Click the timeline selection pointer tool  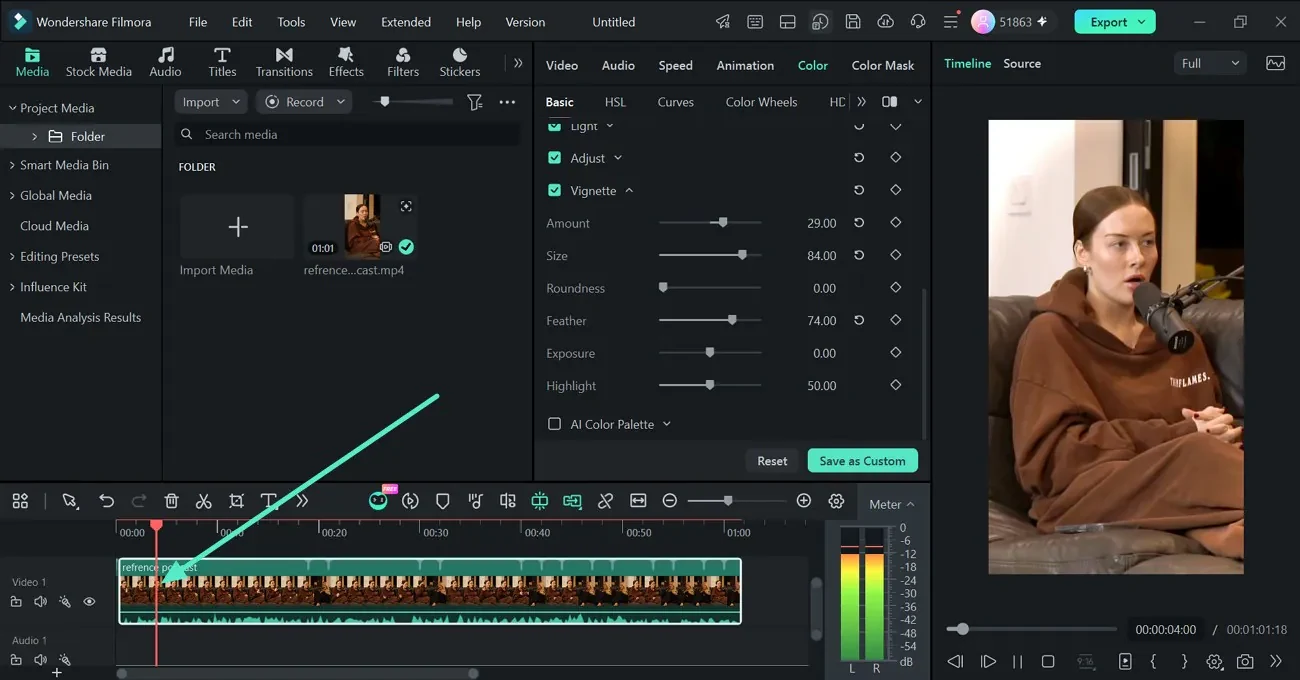(x=70, y=501)
